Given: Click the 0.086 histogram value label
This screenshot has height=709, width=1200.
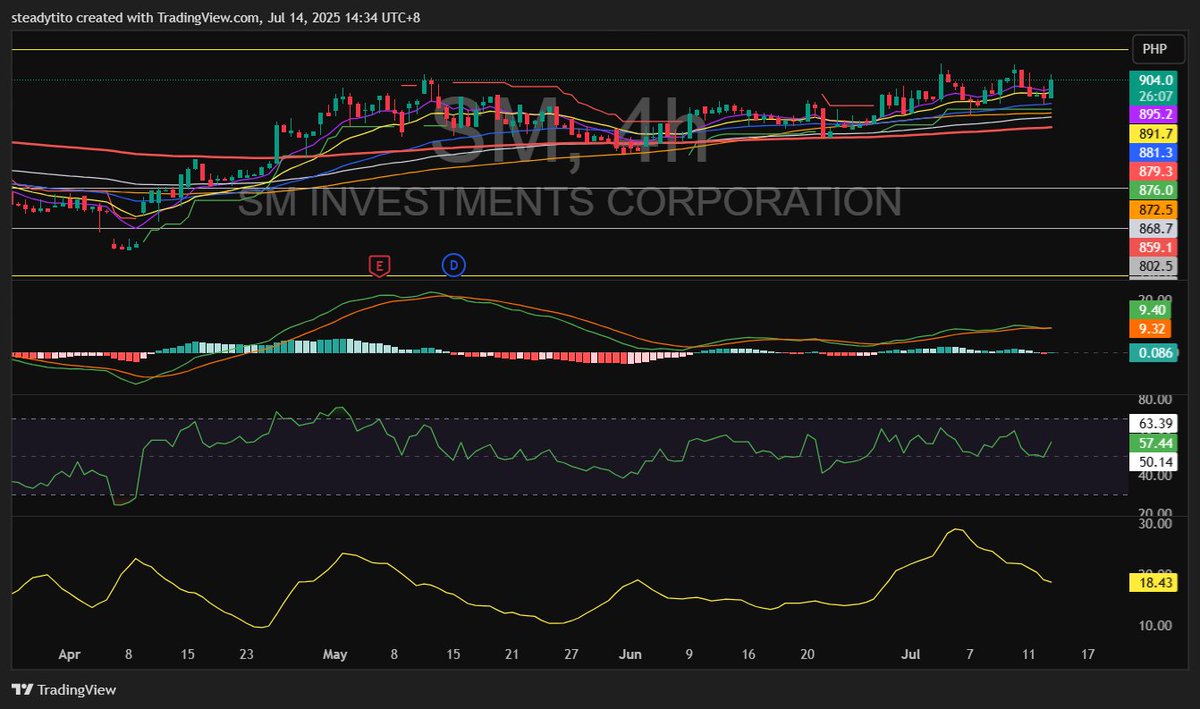Looking at the screenshot, I should (1155, 352).
